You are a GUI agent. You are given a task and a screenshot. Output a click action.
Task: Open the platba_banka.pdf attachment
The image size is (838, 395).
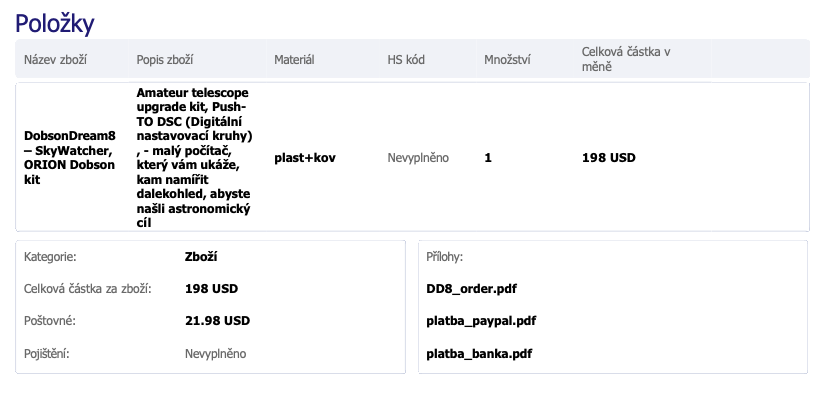479,354
